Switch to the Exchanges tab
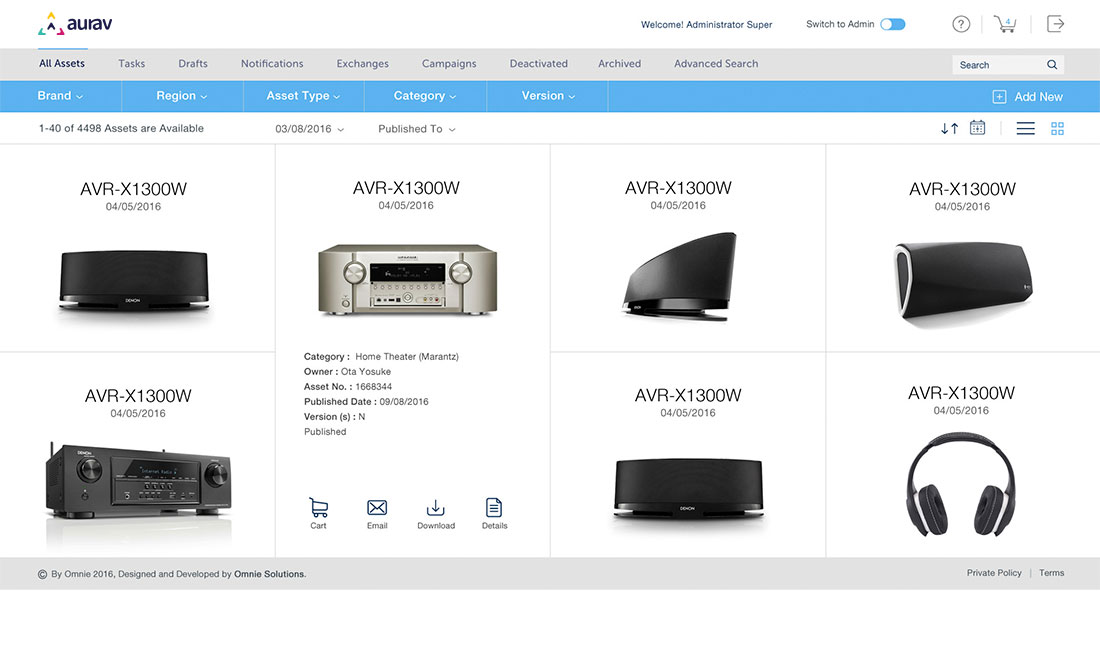This screenshot has width=1100, height=650. pyautogui.click(x=363, y=63)
